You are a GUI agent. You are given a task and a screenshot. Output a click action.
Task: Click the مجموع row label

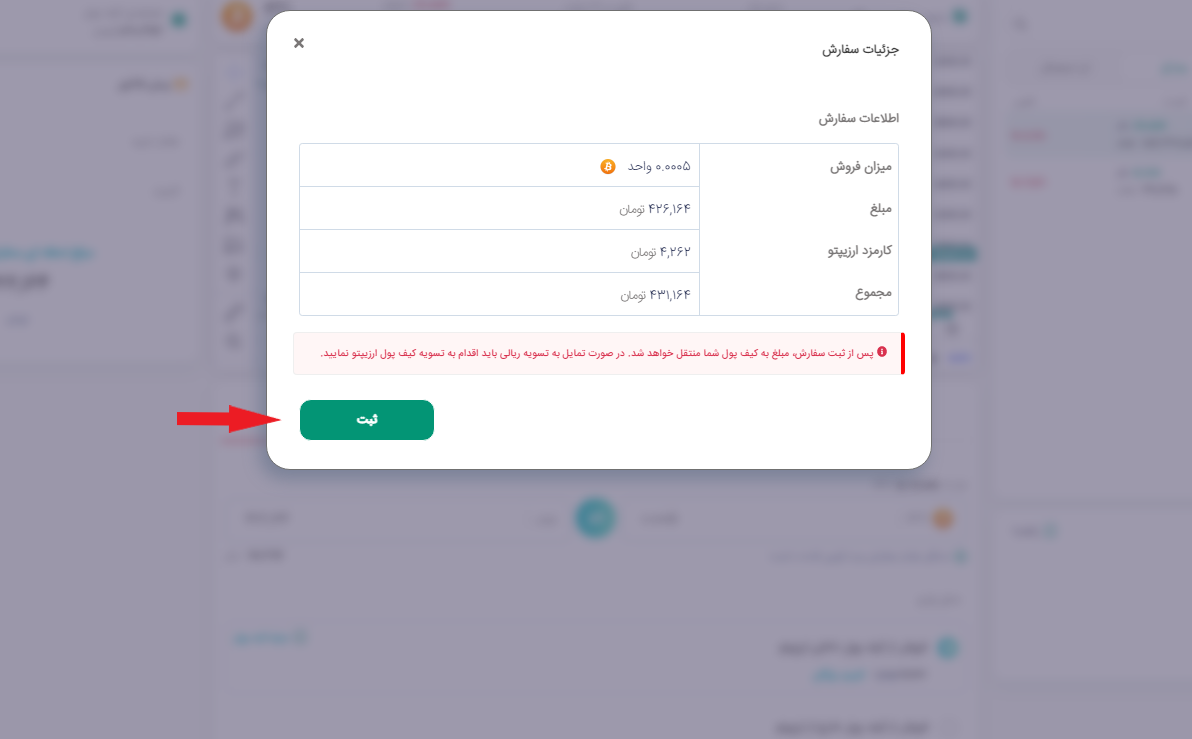873,293
